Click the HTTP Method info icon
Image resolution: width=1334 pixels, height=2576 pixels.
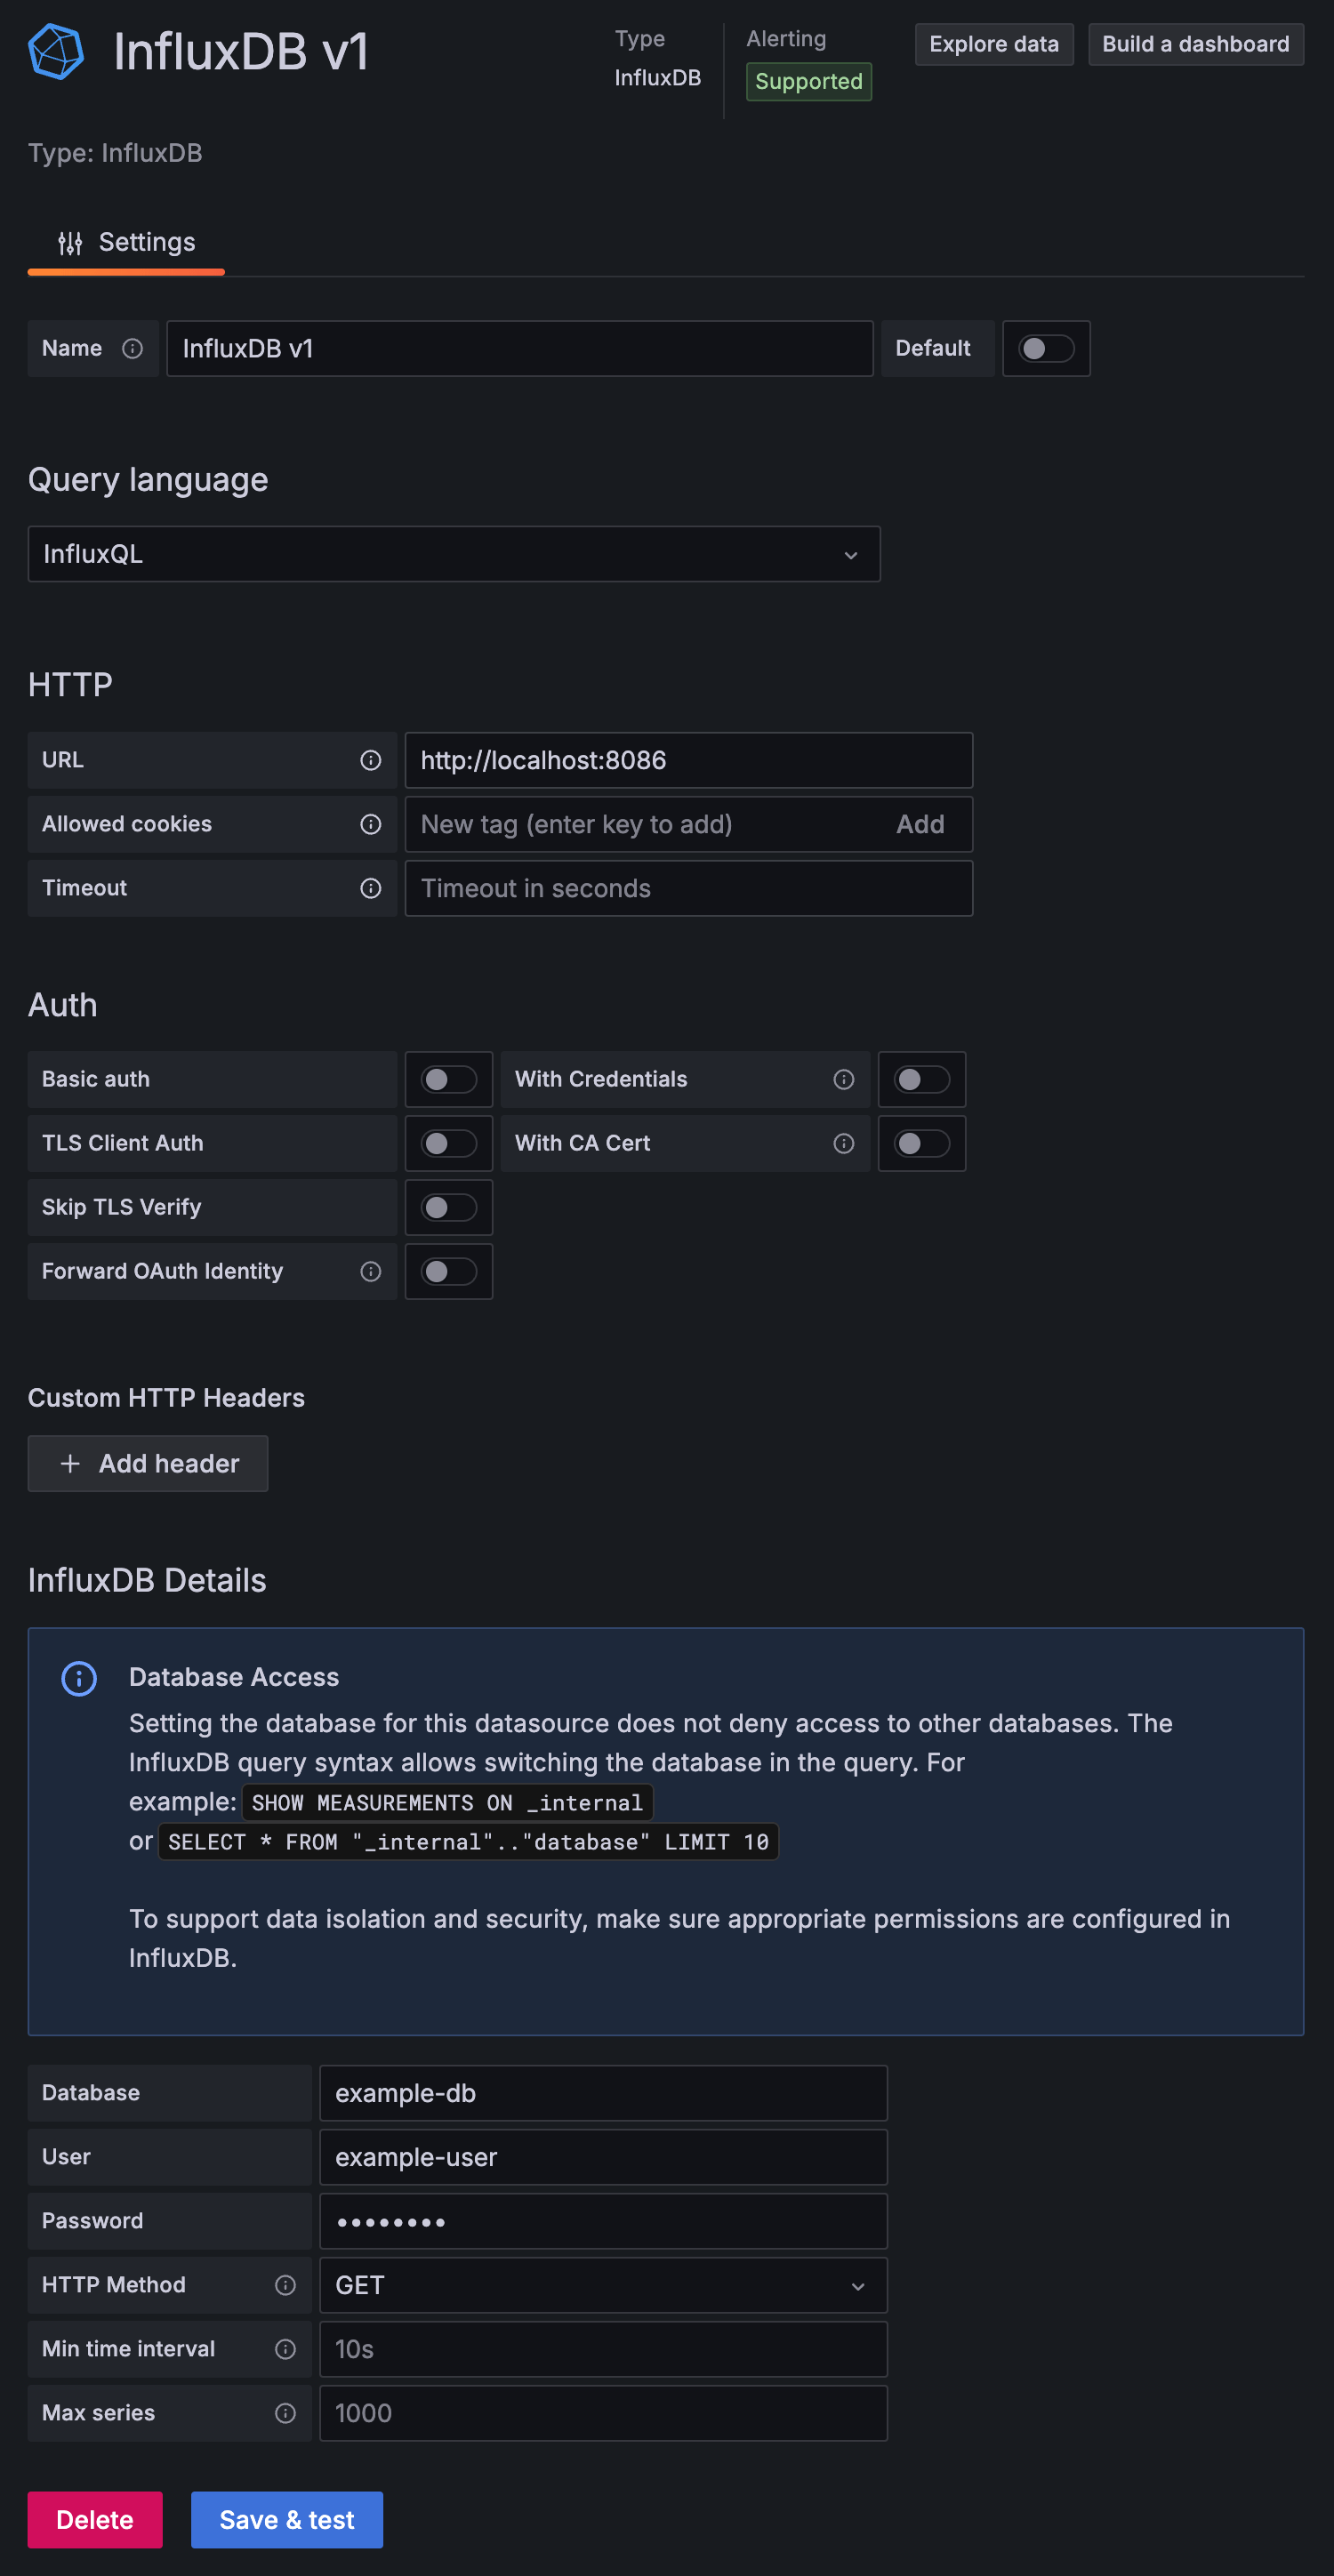[x=285, y=2285]
